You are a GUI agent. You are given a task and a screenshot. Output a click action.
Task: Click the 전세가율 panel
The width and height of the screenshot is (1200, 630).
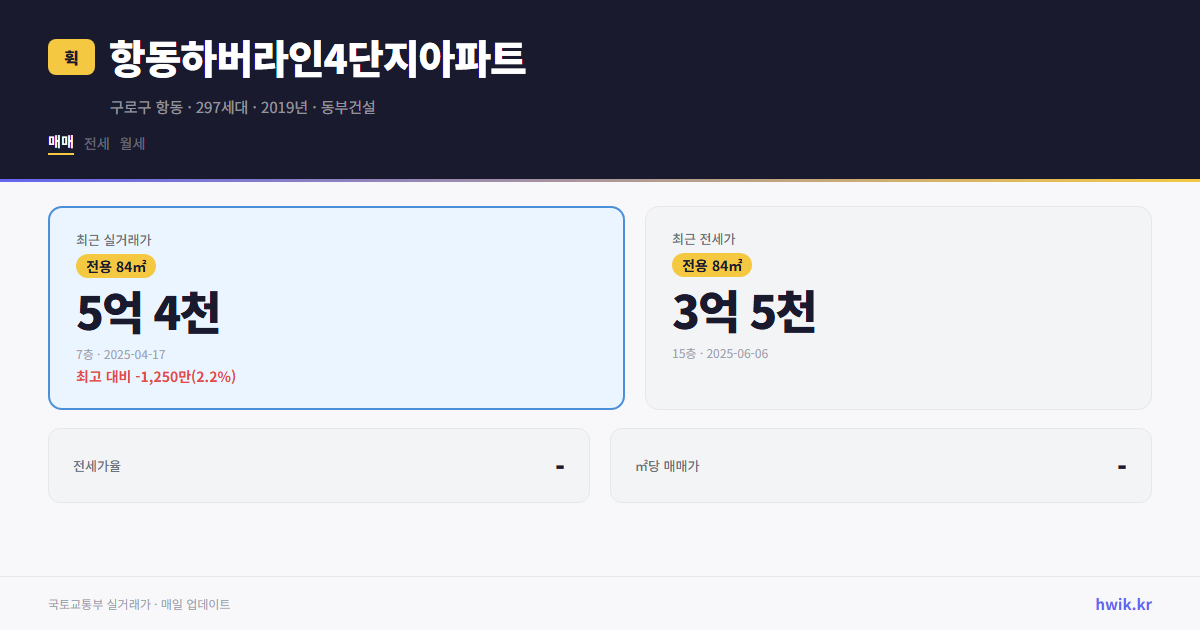click(318, 465)
